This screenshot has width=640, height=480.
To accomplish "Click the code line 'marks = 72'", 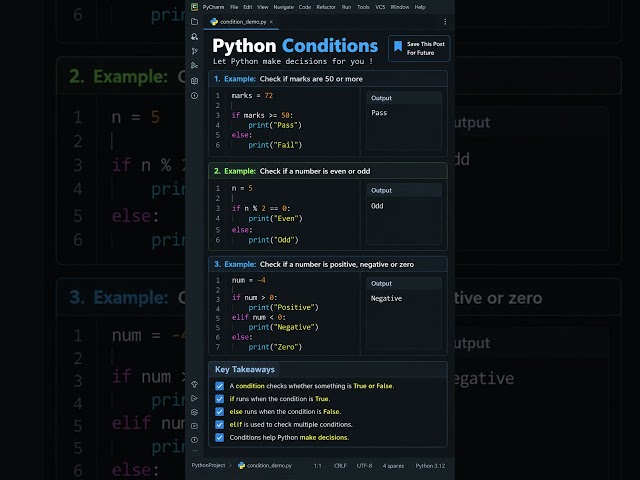I will point(252,96).
